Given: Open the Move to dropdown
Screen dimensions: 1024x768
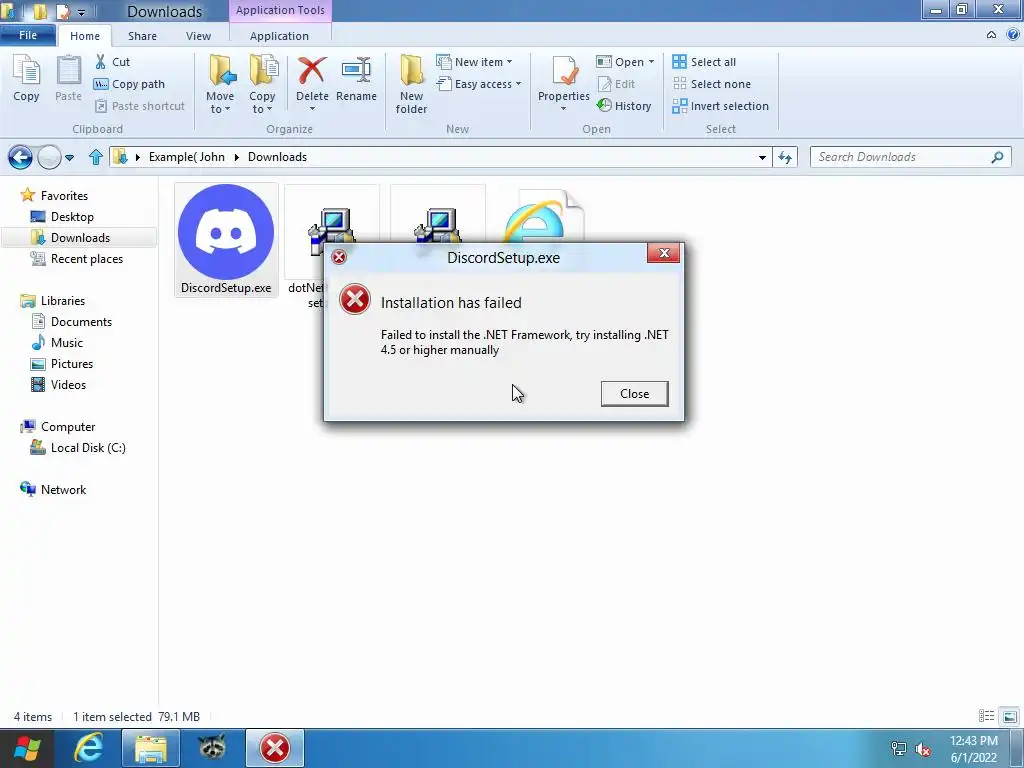Looking at the screenshot, I should click(x=220, y=85).
